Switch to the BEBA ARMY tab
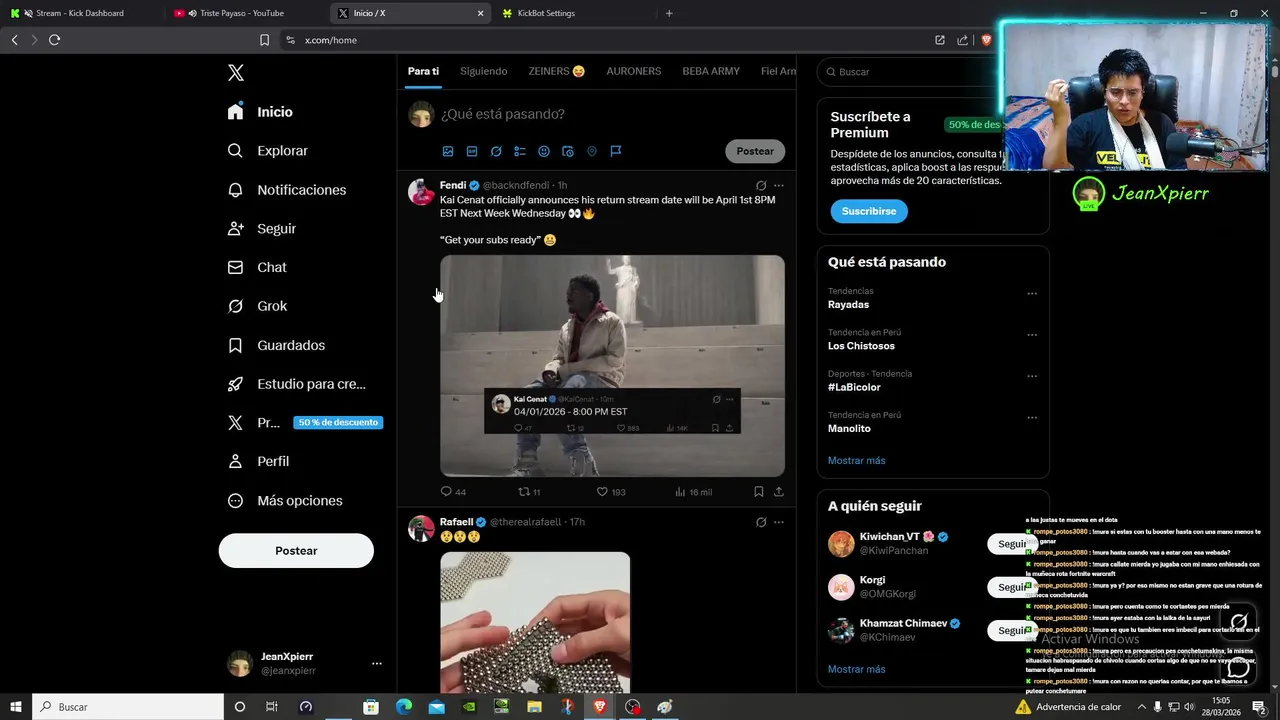The width and height of the screenshot is (1280, 720). pos(711,71)
